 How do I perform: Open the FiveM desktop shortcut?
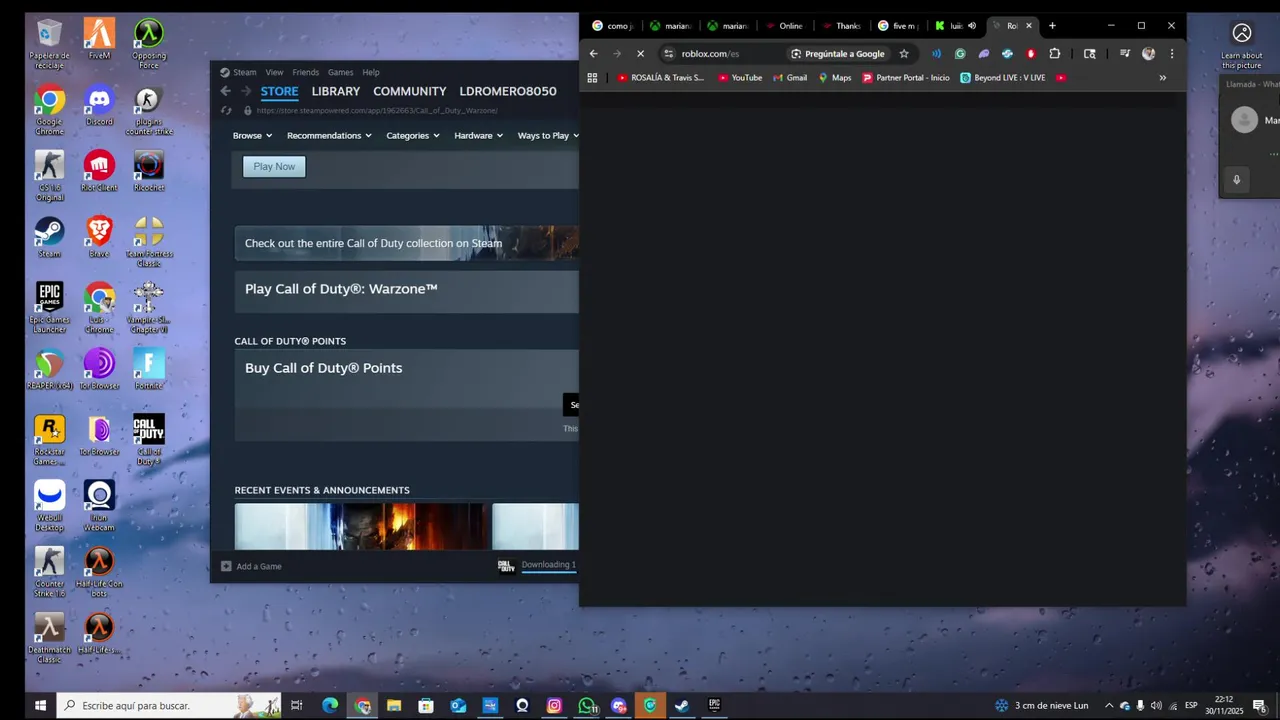coord(99,39)
